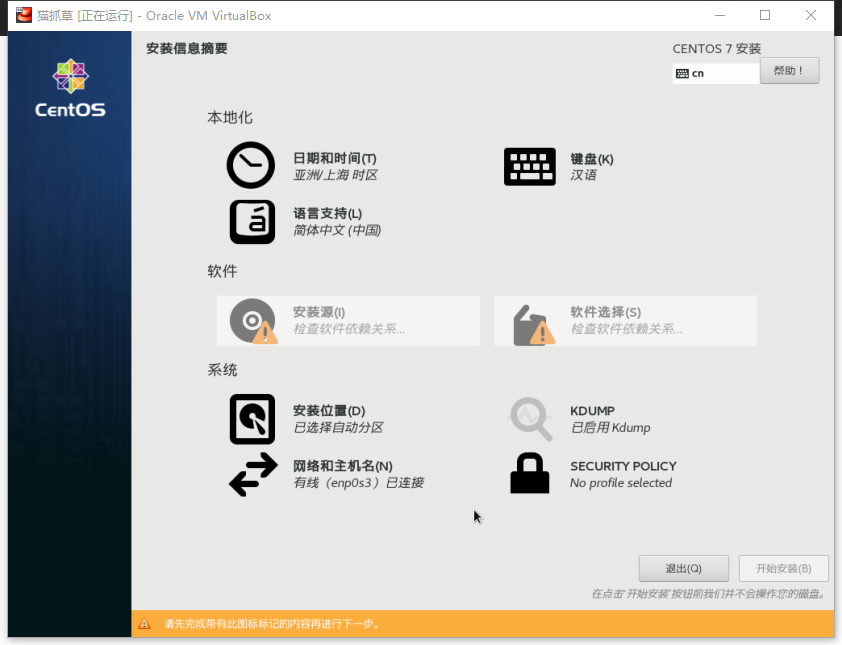842x645 pixels.
Task: Click the 已启用 Kdump status text
Action: 610,427
